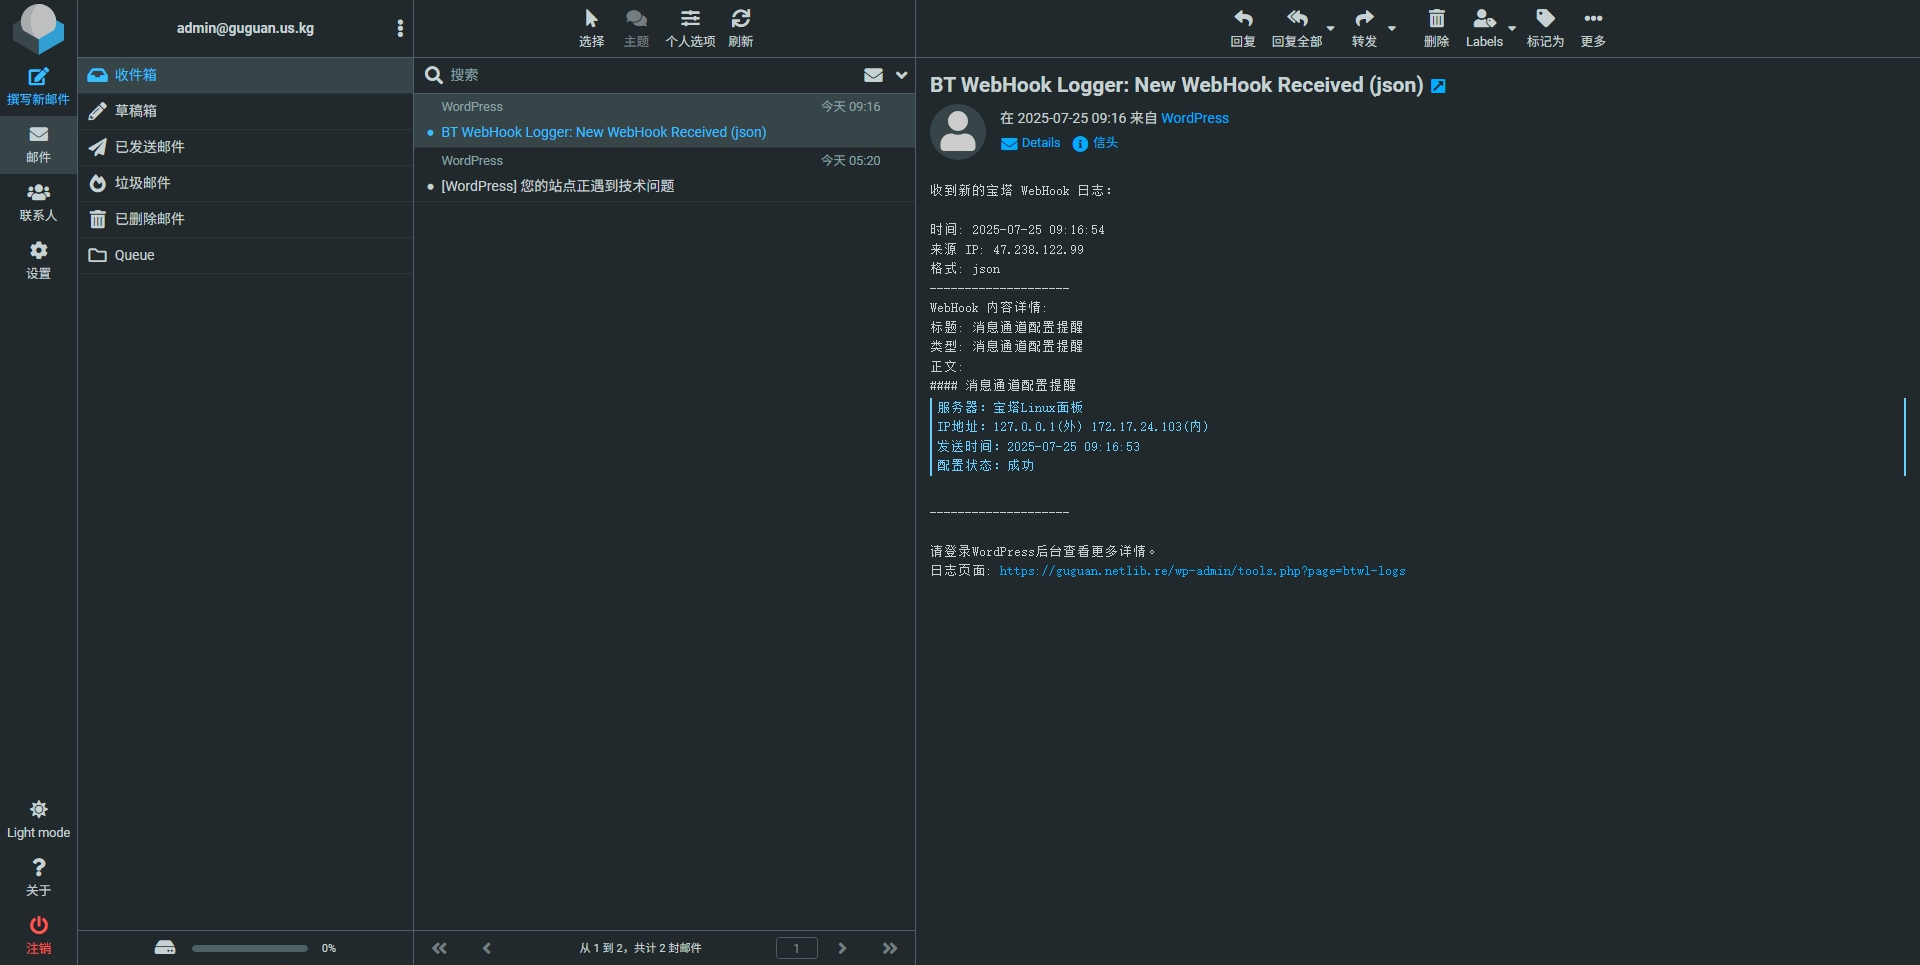Open message in new window icon
Viewport: 1920px width, 965px height.
[x=1438, y=86]
